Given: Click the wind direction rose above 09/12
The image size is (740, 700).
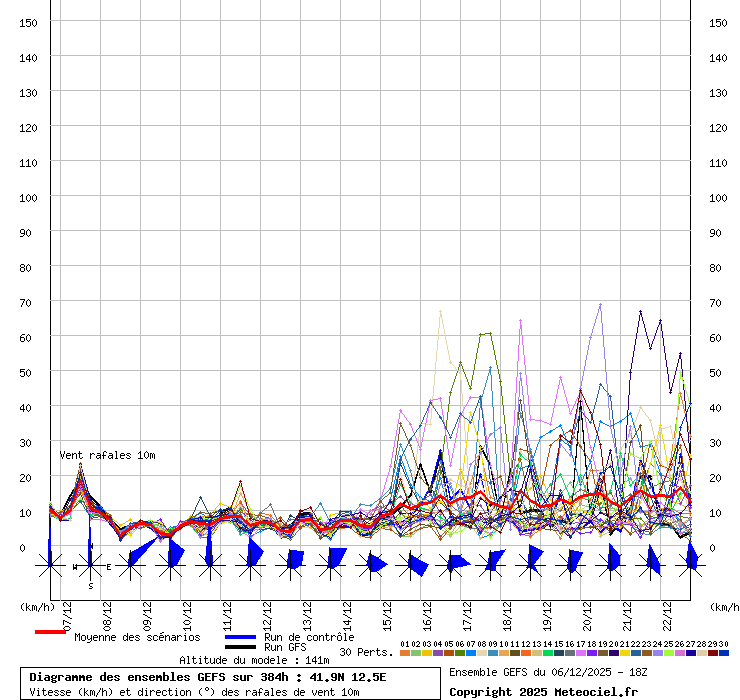Looking at the screenshot, I should [130, 565].
